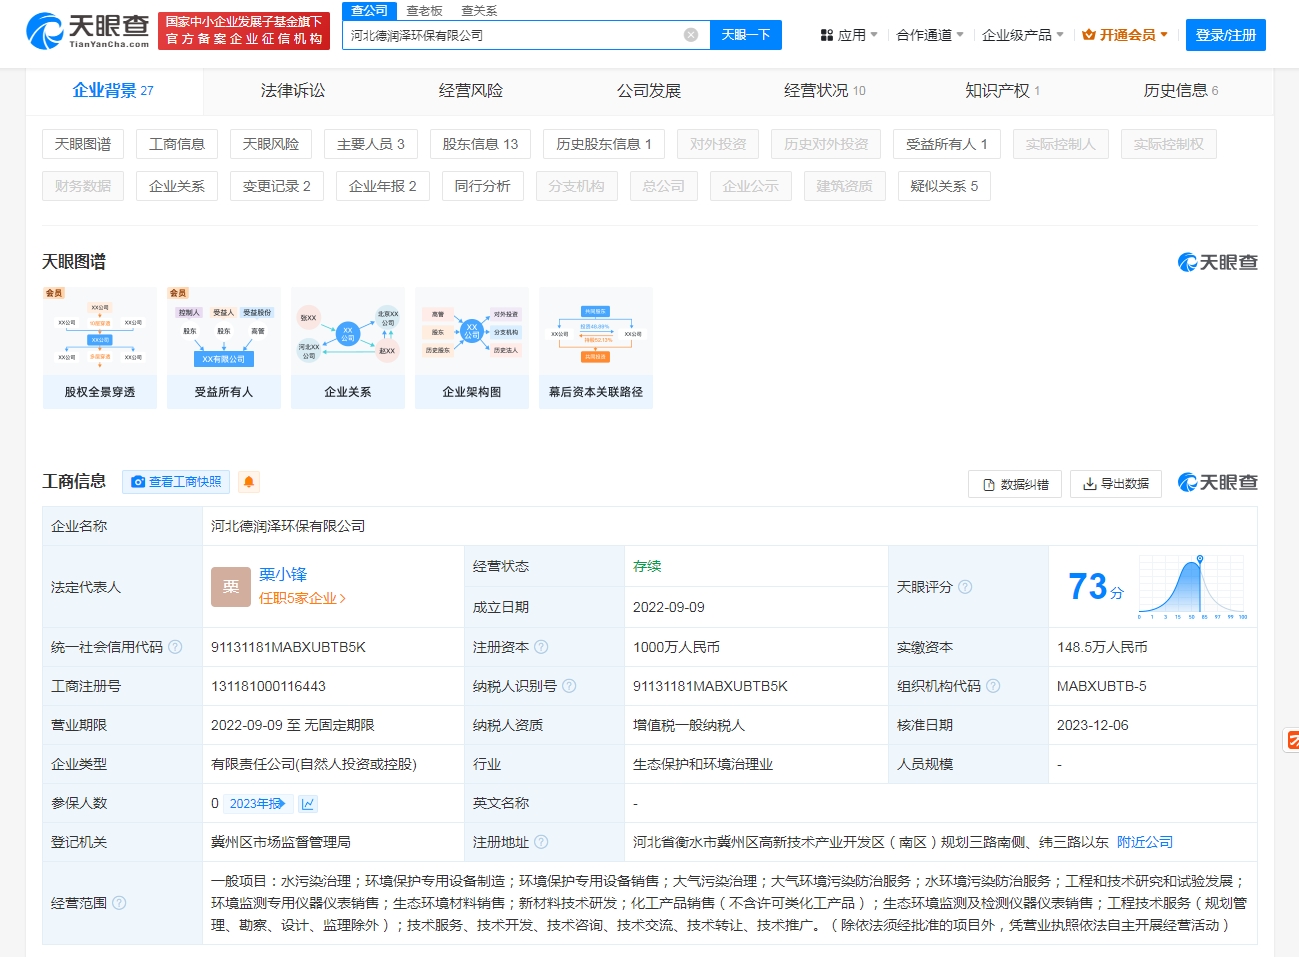Click help icon next to 组织机构代码

click(993, 686)
